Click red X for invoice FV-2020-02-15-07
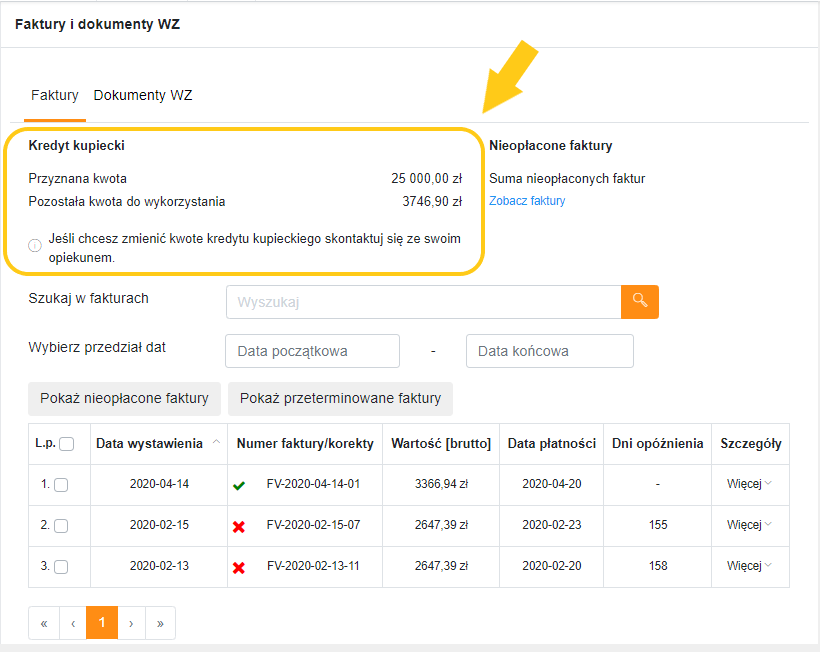Viewport: 820px width, 652px height. tap(239, 527)
